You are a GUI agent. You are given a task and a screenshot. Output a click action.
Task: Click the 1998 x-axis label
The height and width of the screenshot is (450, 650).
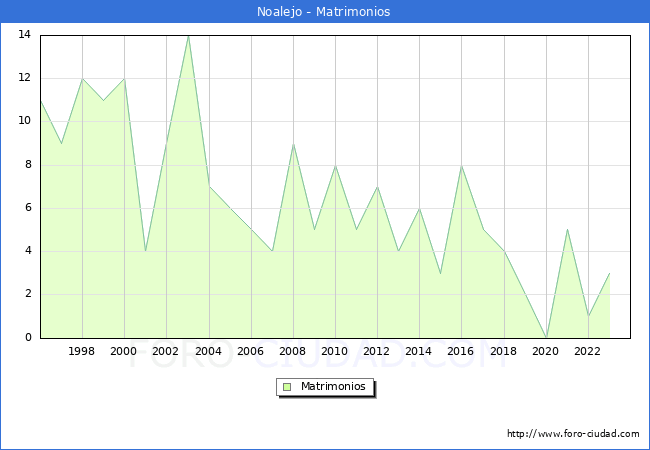point(81,351)
